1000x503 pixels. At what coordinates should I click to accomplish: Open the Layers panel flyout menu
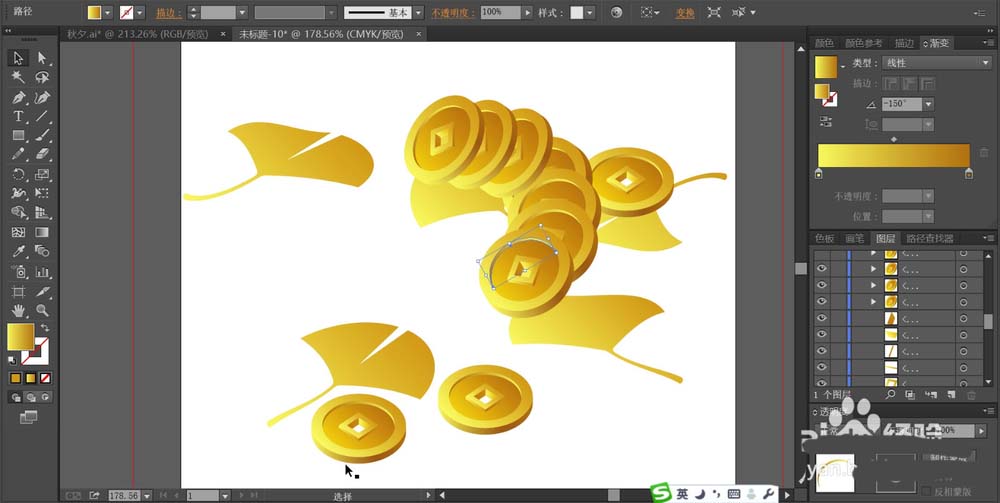[988, 238]
